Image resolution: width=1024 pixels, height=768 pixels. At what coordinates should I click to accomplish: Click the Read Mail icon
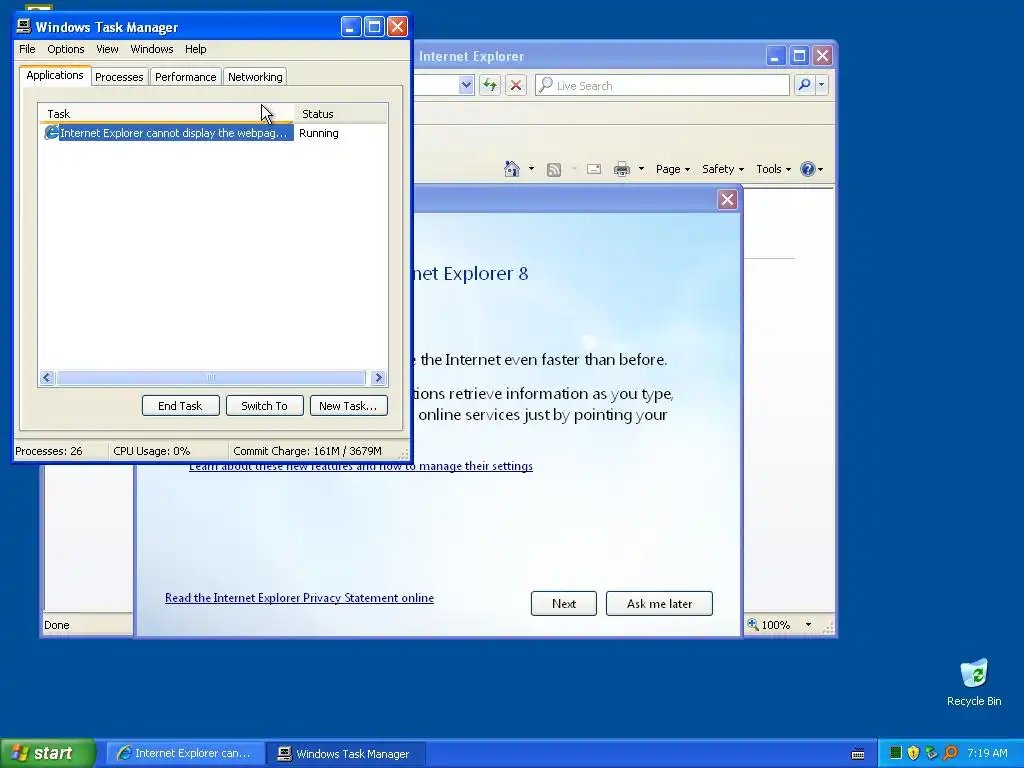point(594,169)
